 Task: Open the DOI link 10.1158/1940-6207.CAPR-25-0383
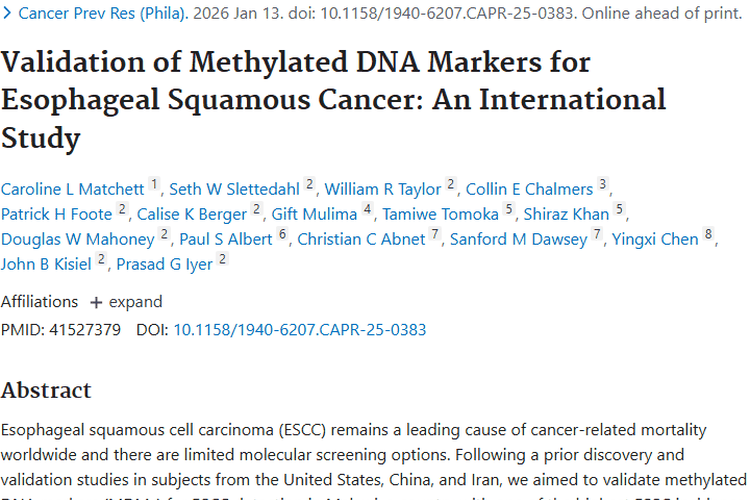(x=299, y=329)
